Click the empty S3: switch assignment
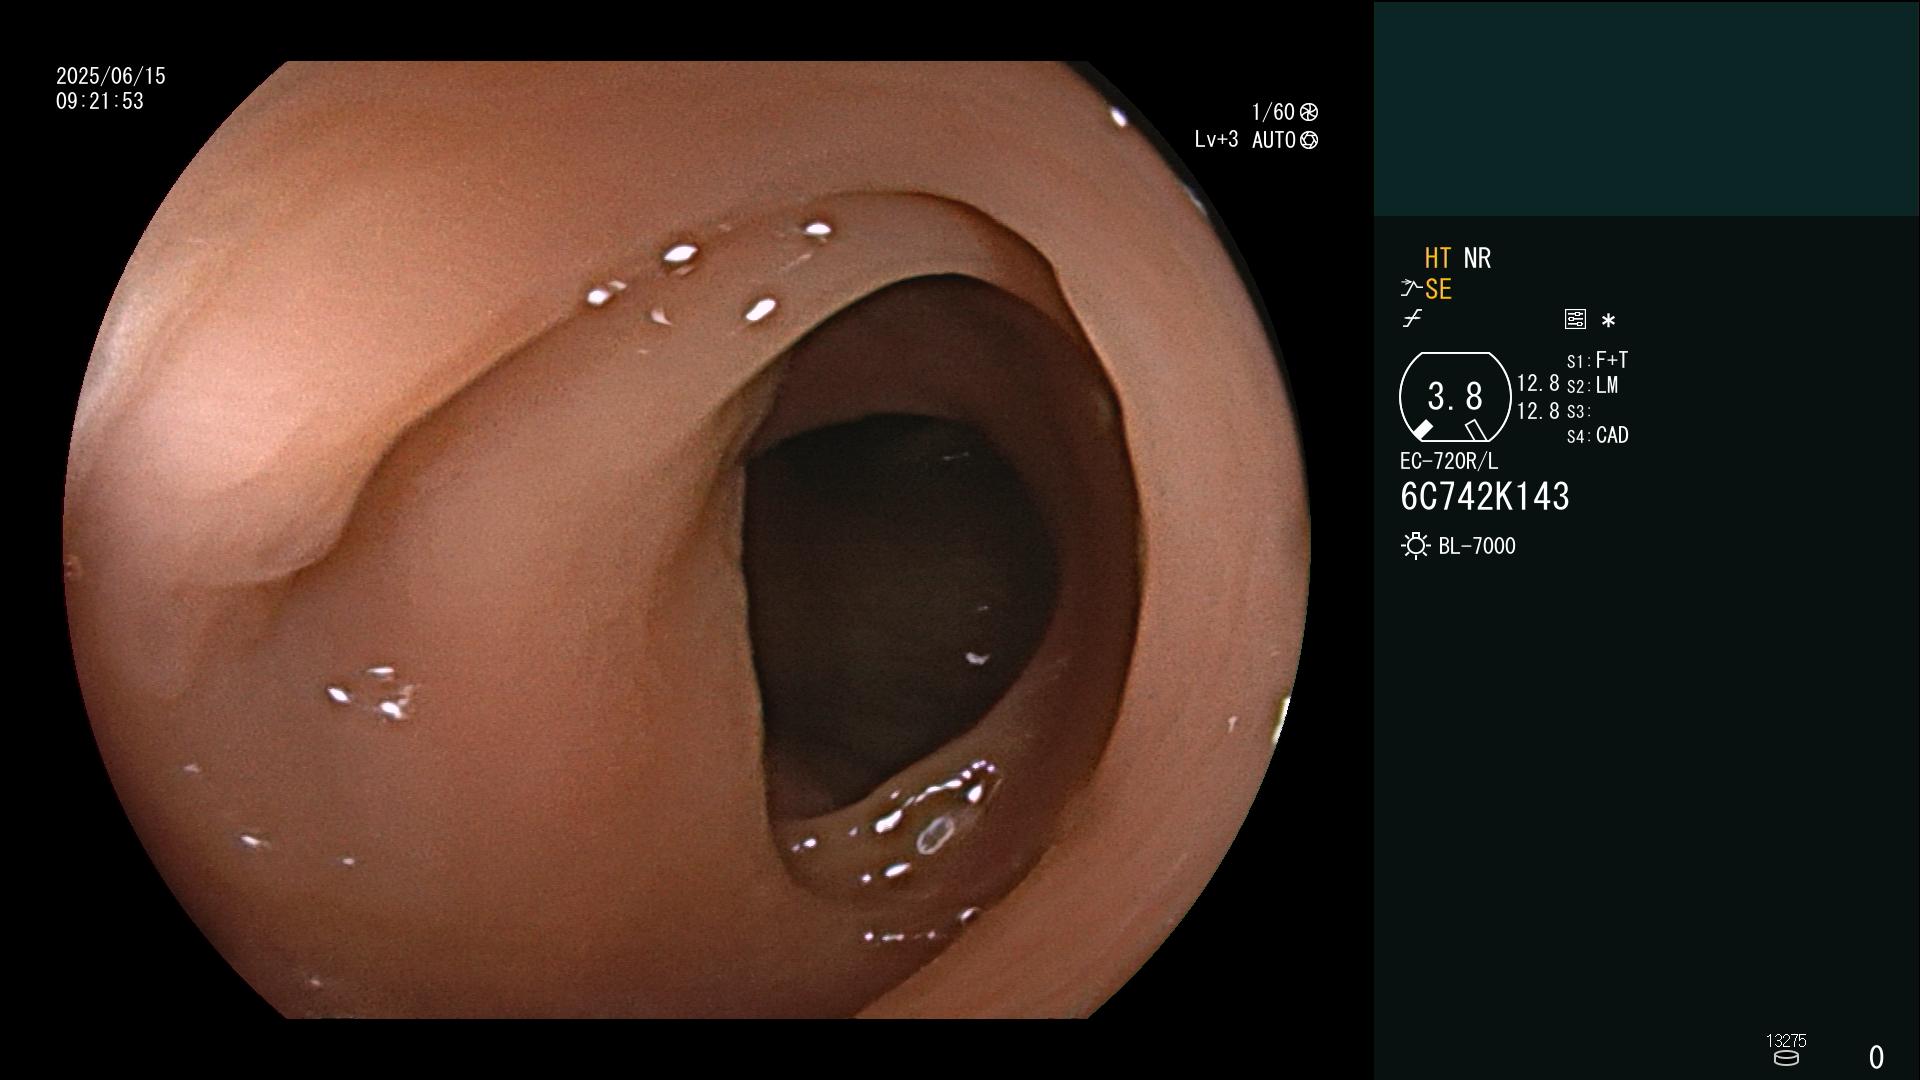This screenshot has height=1080, width=1920. click(1578, 411)
